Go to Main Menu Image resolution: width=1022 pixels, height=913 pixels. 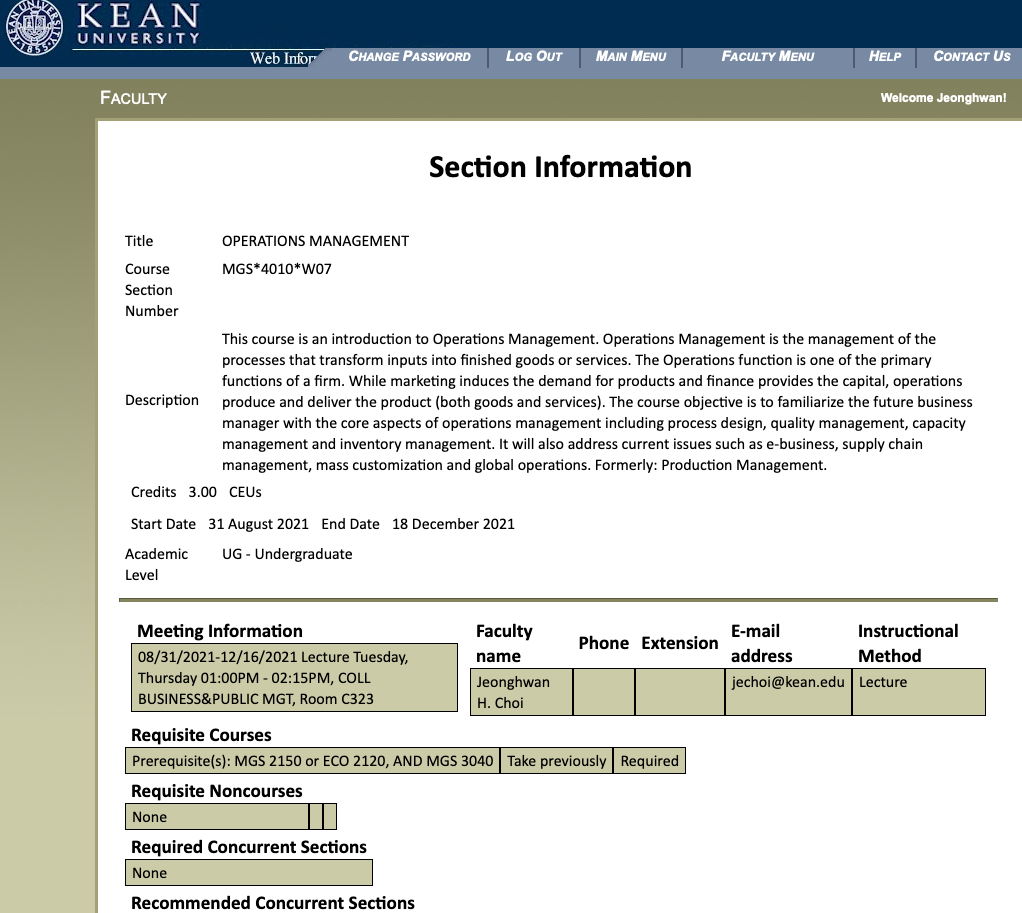pos(631,57)
